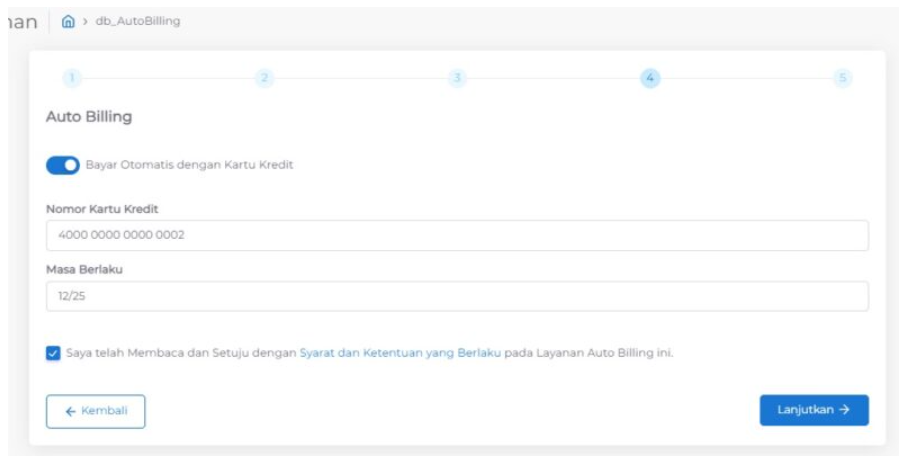
Task: Jump to step 5 in the stepper
Action: click(842, 78)
